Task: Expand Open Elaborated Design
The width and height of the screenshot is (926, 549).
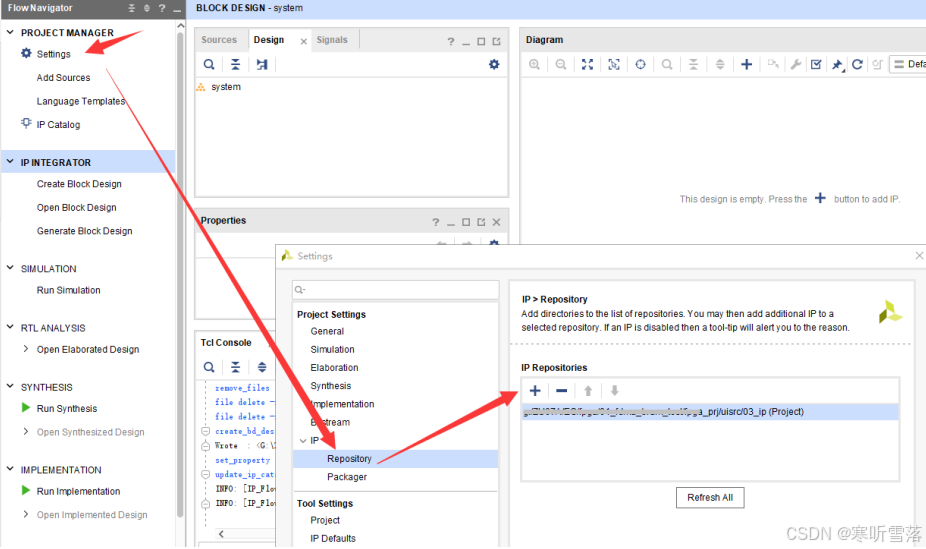Action: (26, 349)
